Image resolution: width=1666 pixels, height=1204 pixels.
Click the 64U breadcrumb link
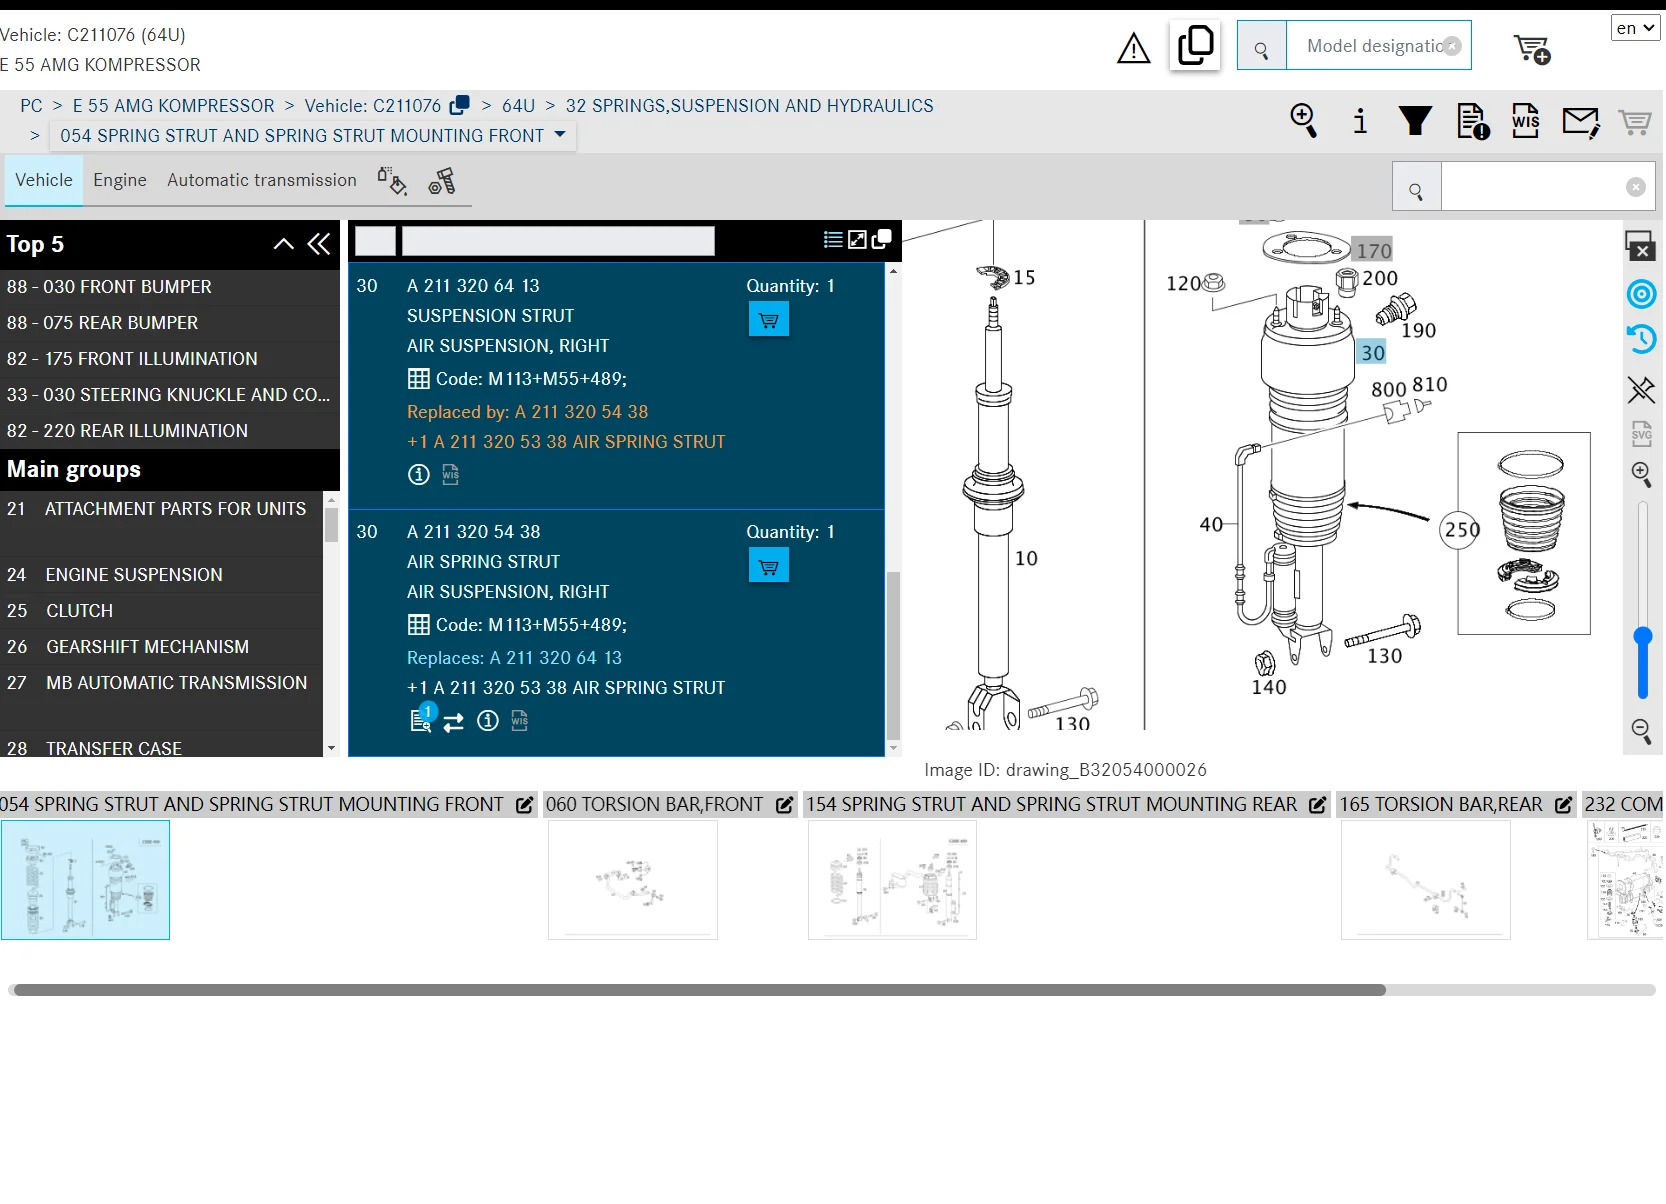(x=518, y=106)
